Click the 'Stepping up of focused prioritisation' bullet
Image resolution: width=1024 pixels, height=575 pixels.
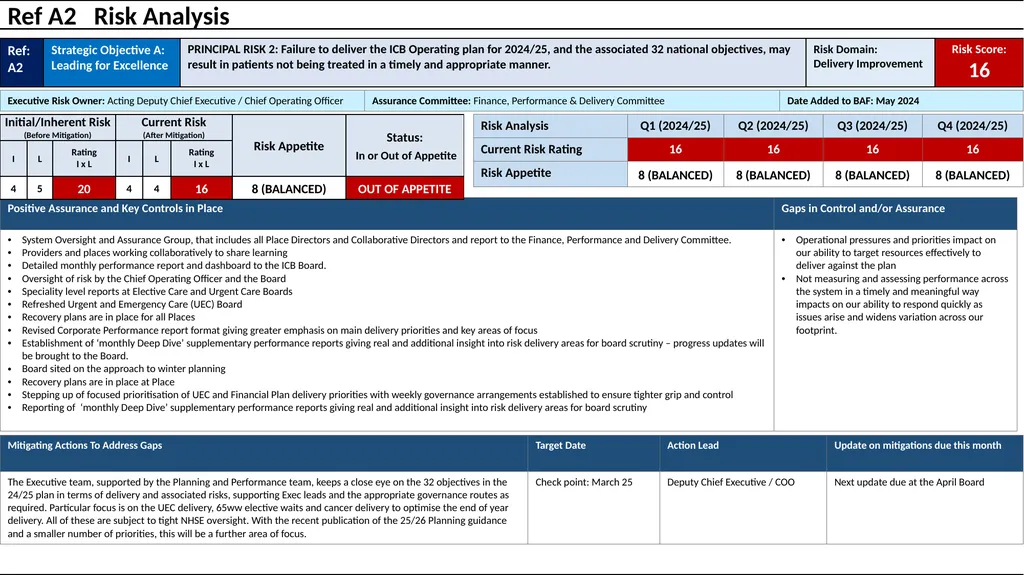(377, 395)
